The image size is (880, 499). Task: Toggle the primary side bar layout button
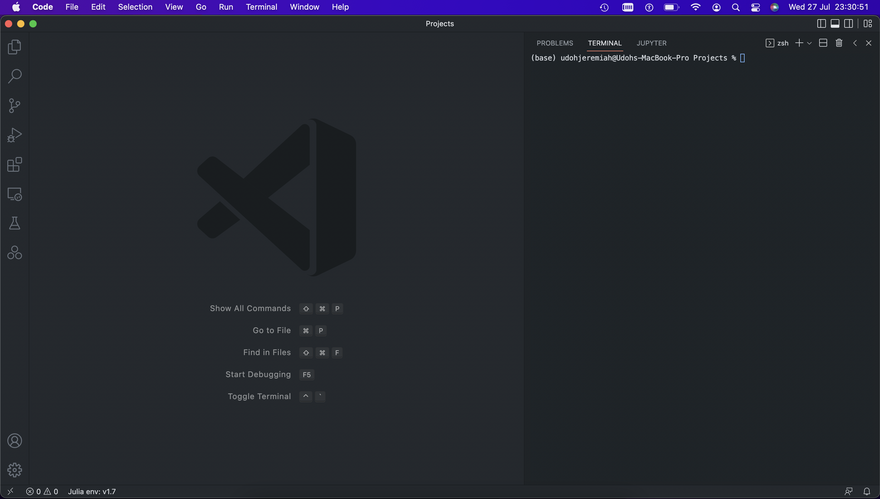pyautogui.click(x=821, y=24)
